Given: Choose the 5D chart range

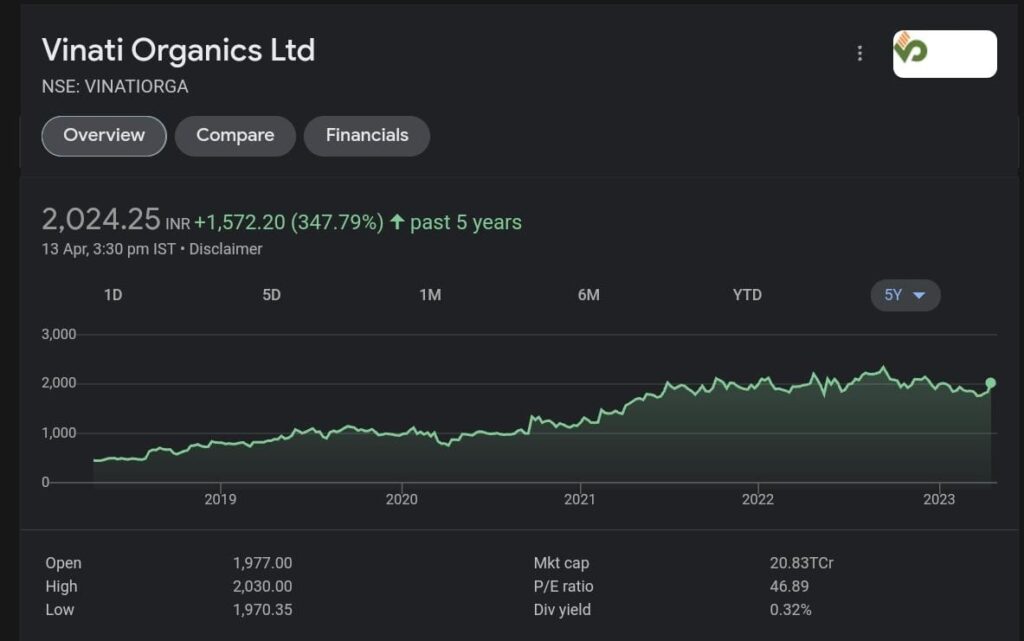Looking at the screenshot, I should 271,295.
